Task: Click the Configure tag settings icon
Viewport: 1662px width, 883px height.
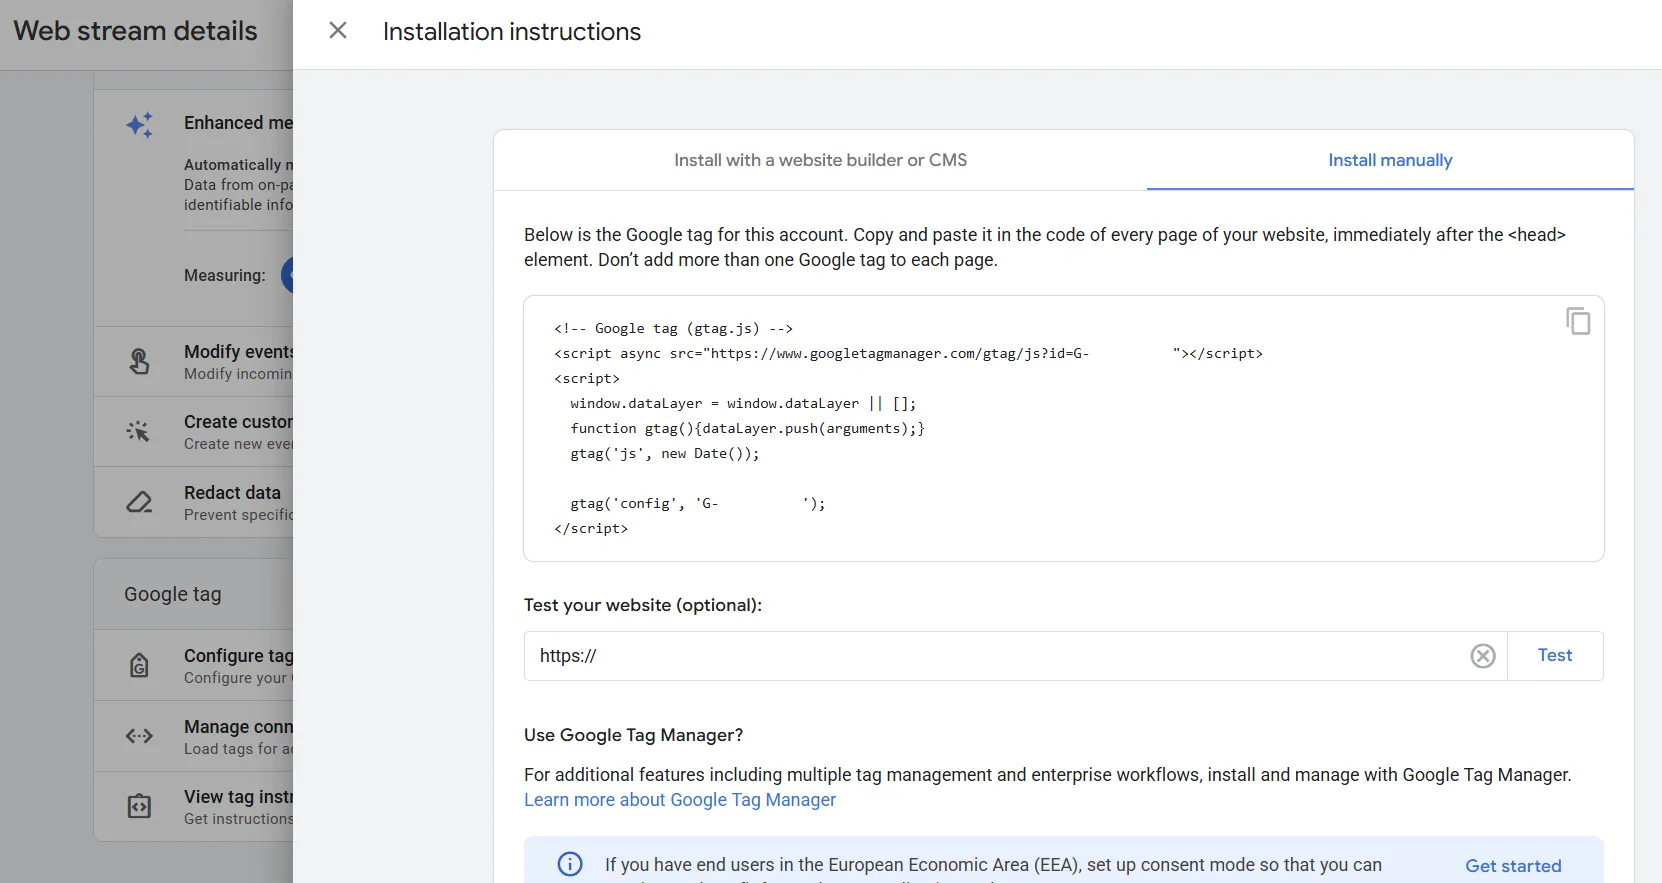Action: pyautogui.click(x=140, y=665)
